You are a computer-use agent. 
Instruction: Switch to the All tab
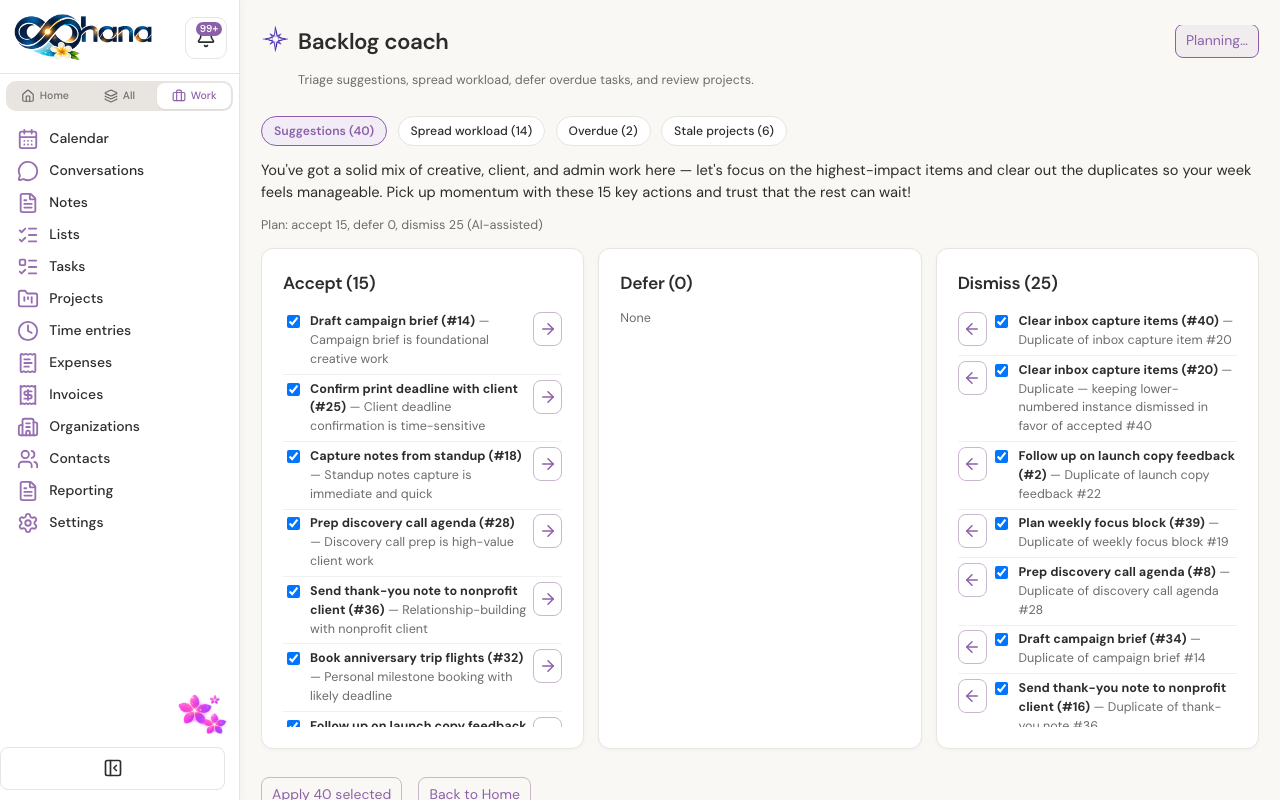click(119, 96)
